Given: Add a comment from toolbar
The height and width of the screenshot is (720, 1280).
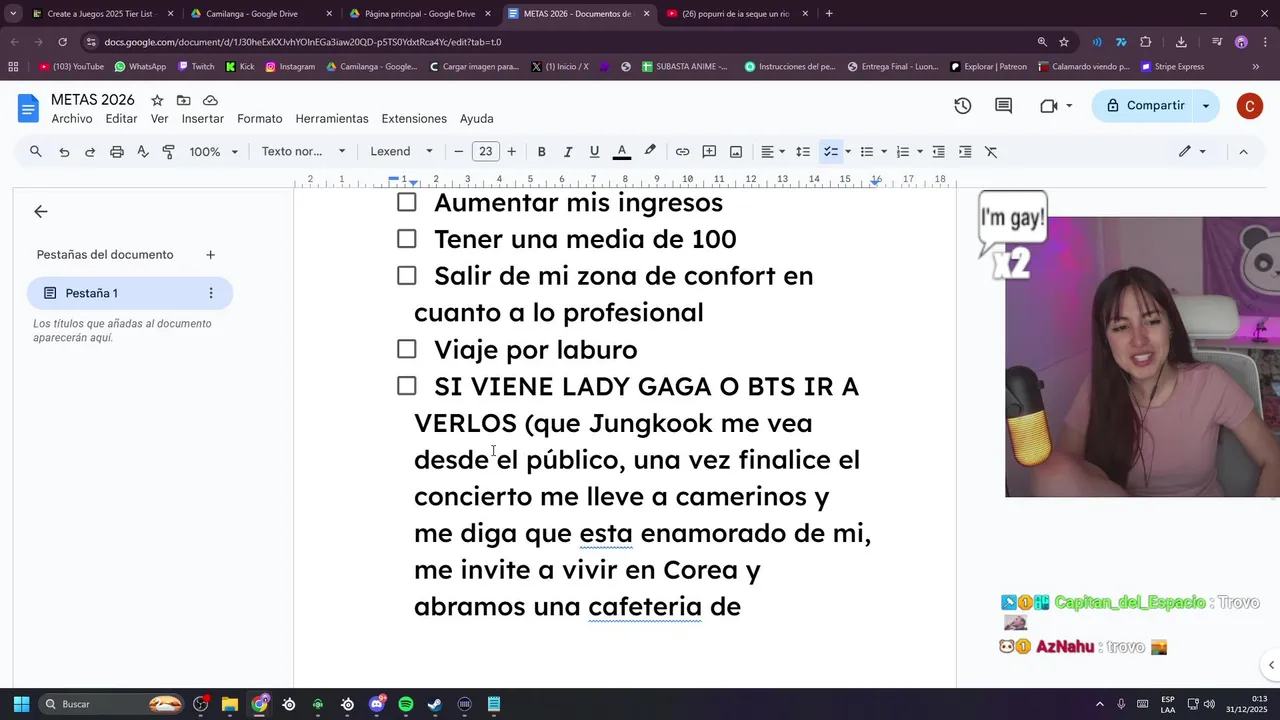Looking at the screenshot, I should click(x=709, y=152).
